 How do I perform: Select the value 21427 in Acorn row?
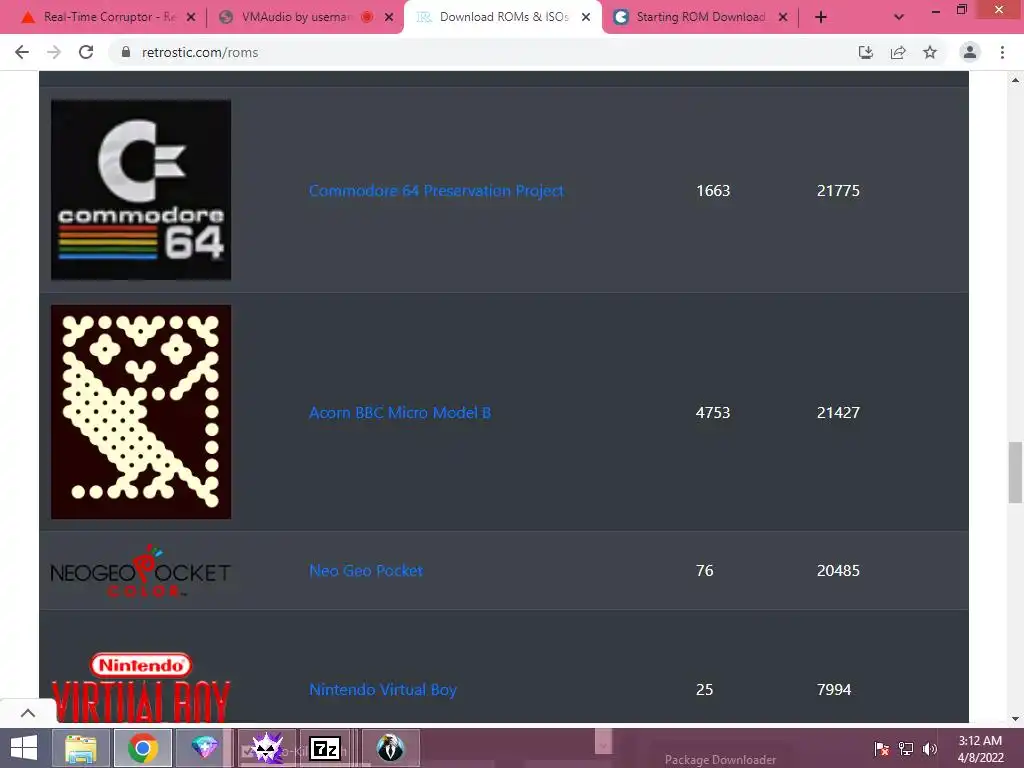coord(839,413)
